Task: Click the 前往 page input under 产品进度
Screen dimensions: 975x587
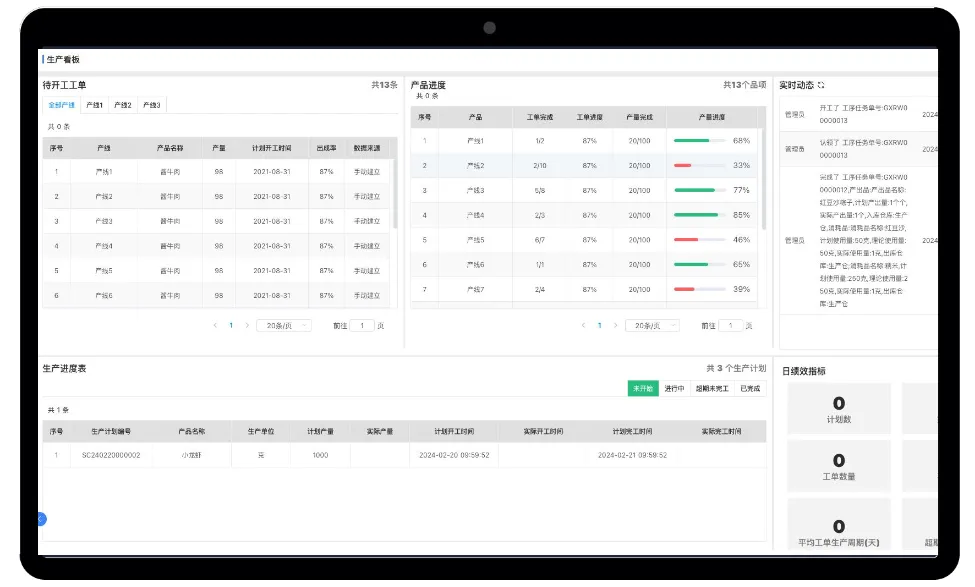Action: 731,325
